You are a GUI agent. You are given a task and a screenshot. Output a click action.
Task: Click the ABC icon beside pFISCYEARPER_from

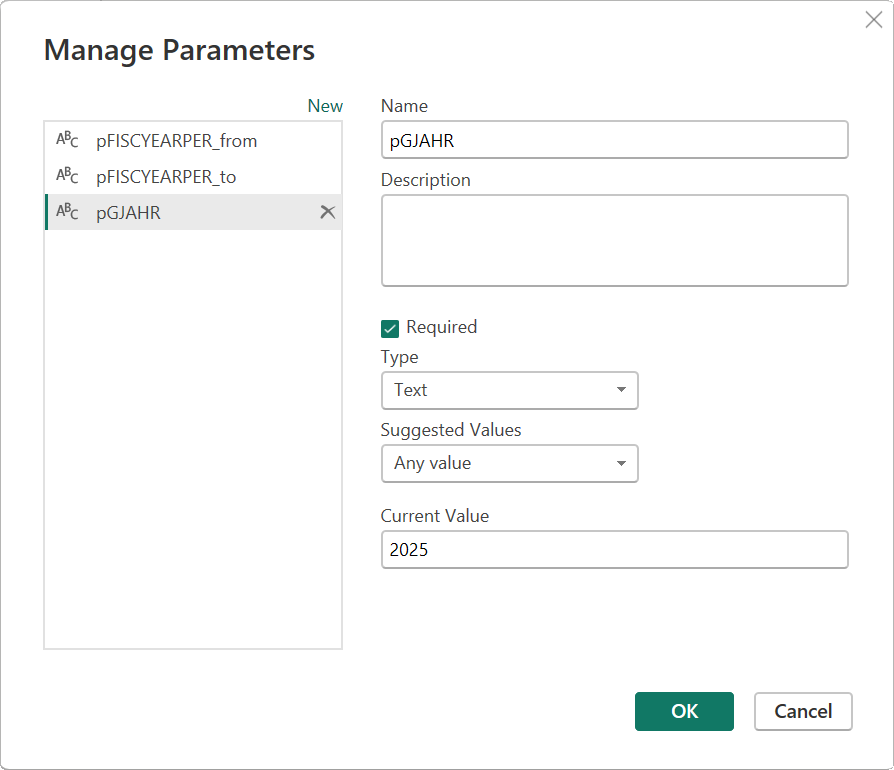[65, 140]
